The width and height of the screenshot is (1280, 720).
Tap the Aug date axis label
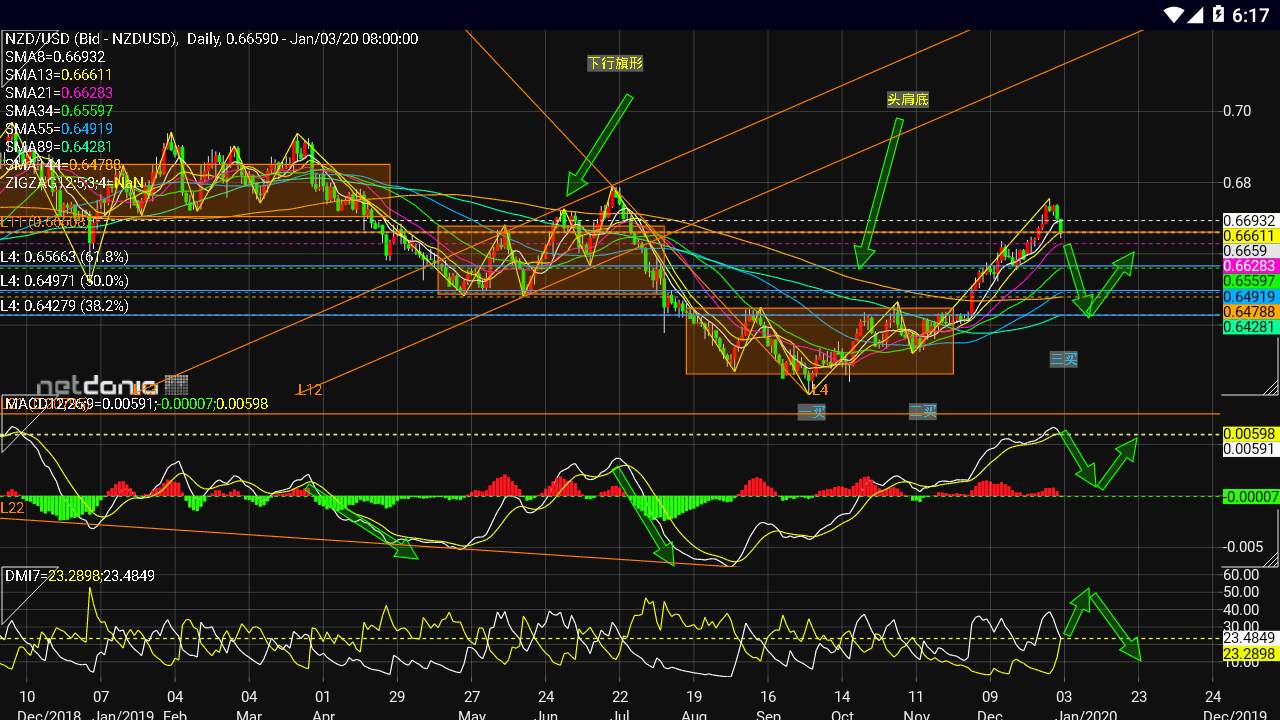[x=693, y=714]
